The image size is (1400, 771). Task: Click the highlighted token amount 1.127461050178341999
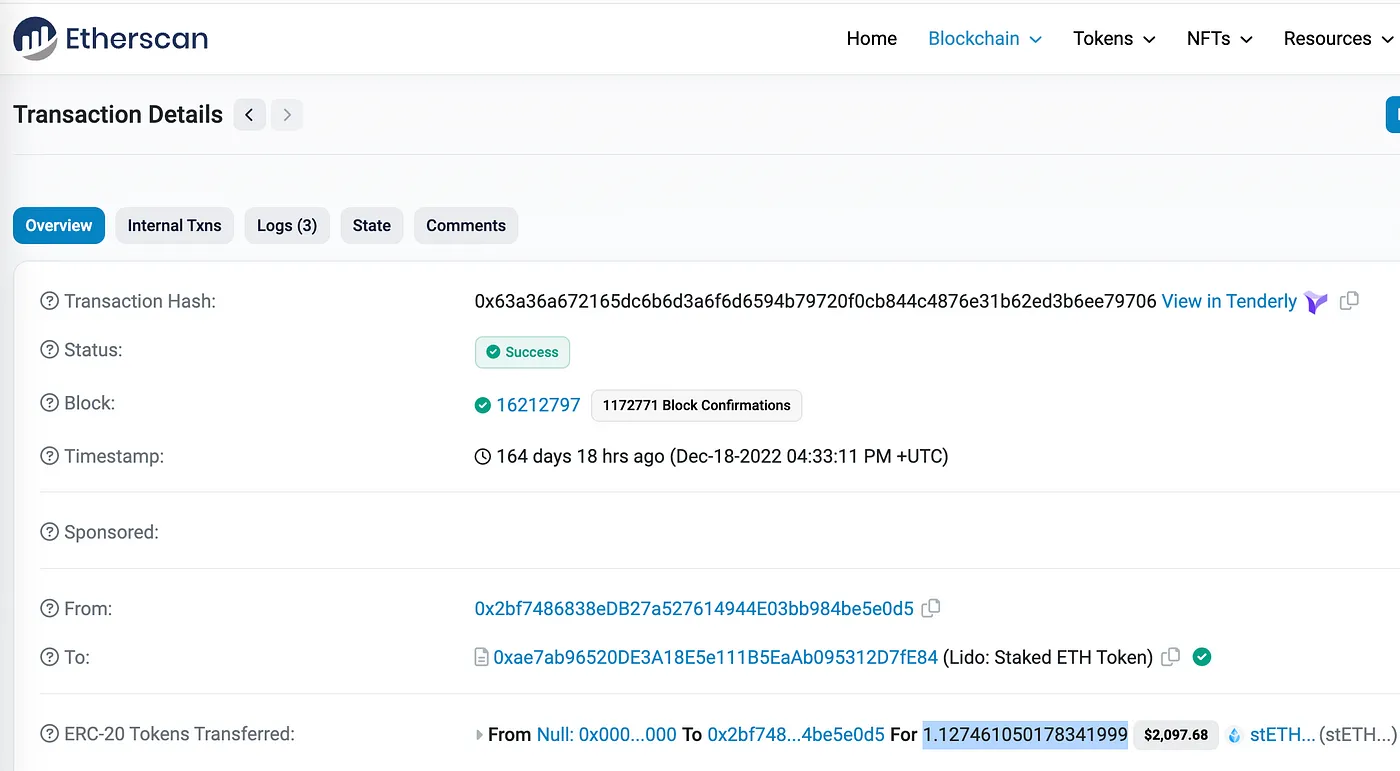point(1024,735)
